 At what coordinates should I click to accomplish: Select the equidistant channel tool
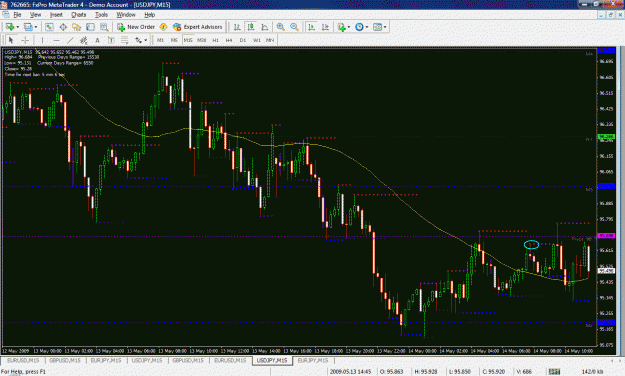click(x=84, y=40)
